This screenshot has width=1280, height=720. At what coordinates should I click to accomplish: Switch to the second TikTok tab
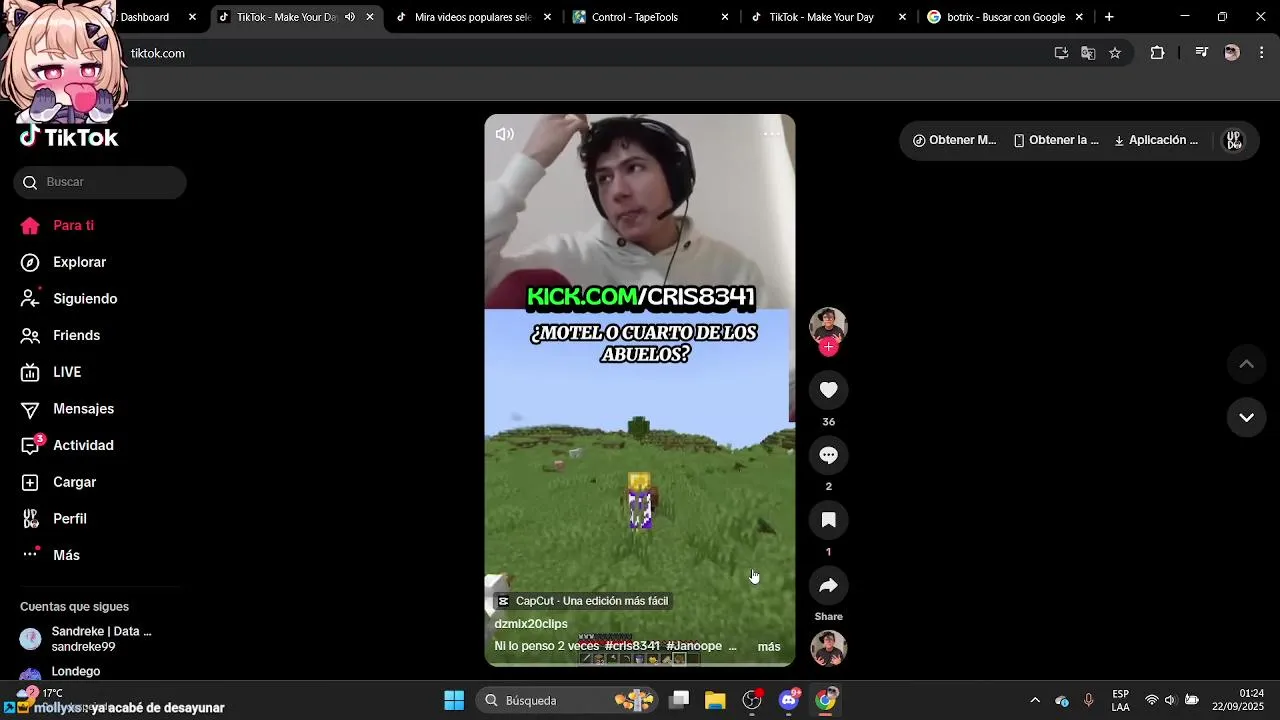828,17
